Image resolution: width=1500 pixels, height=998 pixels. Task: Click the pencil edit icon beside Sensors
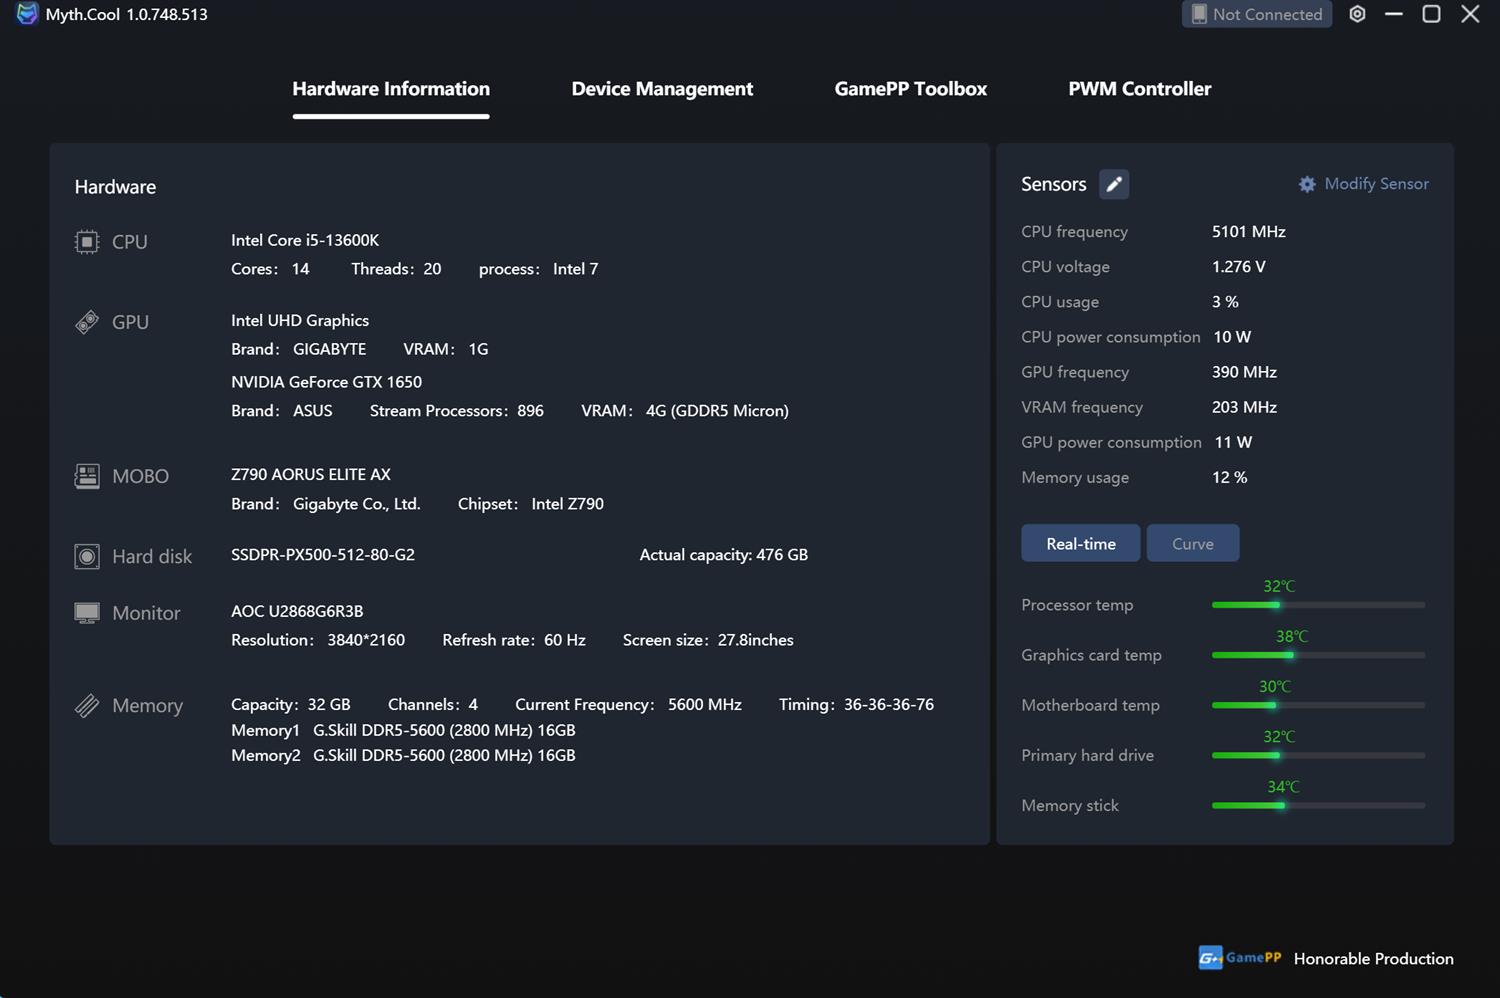(1113, 184)
